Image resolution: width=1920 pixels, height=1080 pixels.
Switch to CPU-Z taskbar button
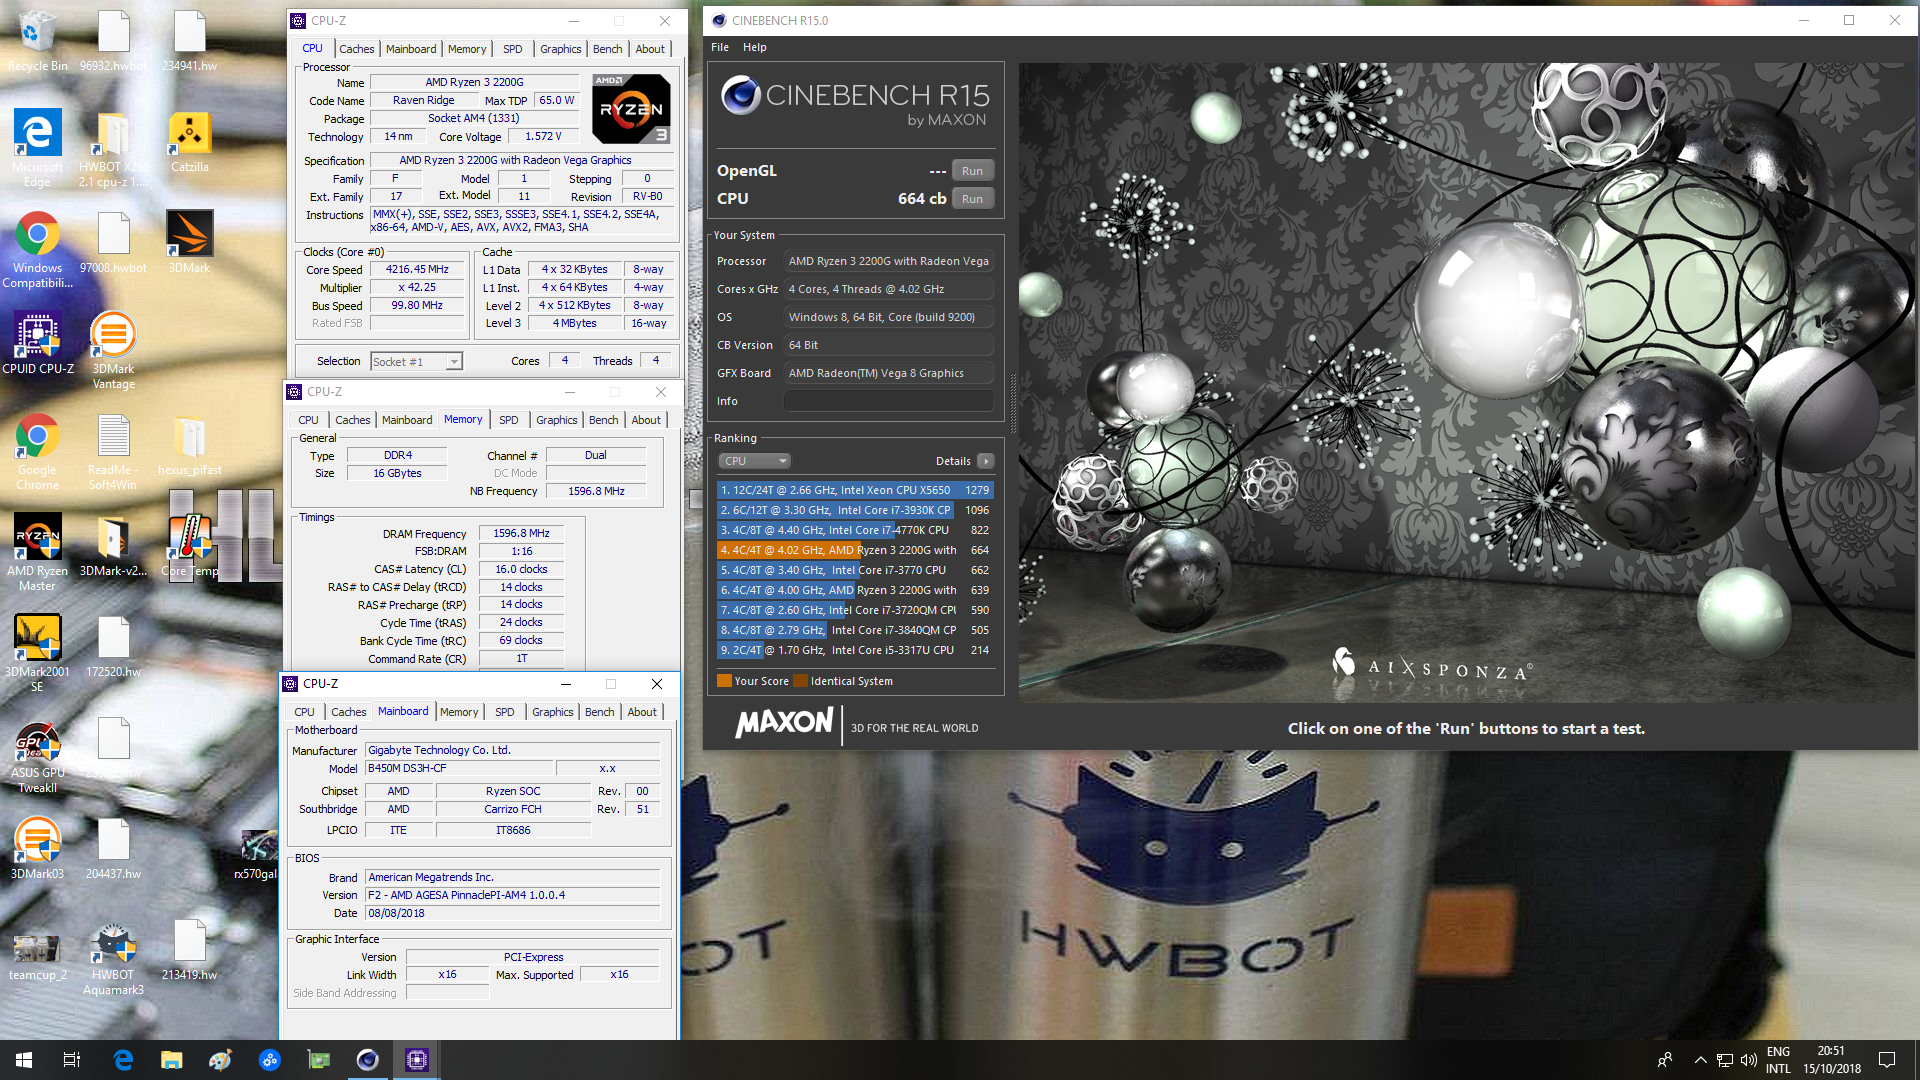pos(417,1060)
